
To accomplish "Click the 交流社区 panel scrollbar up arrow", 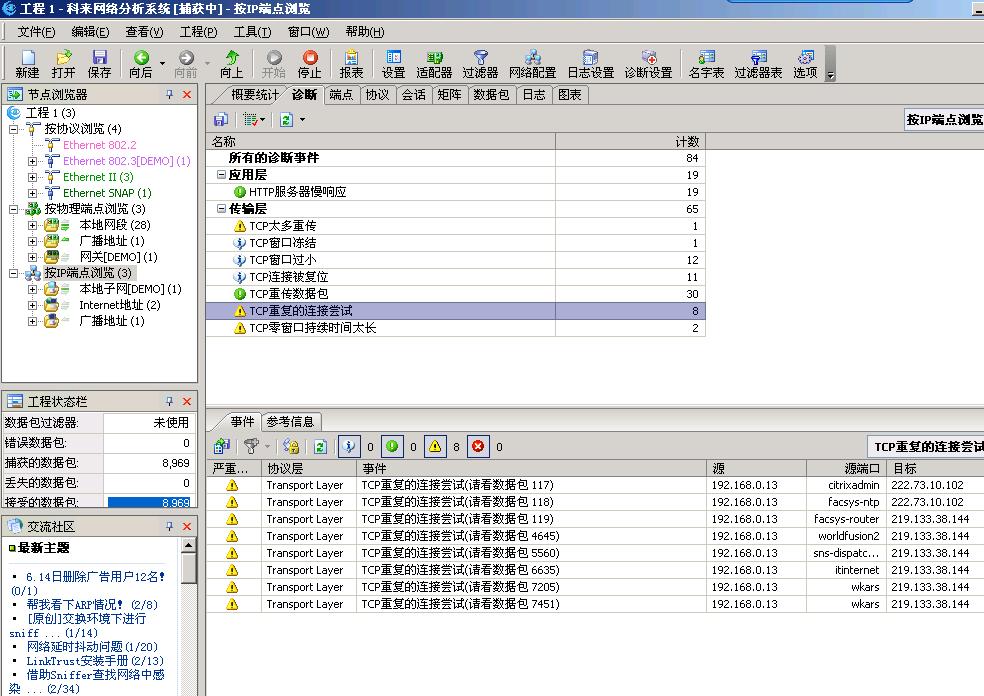I will pyautogui.click(x=188, y=546).
